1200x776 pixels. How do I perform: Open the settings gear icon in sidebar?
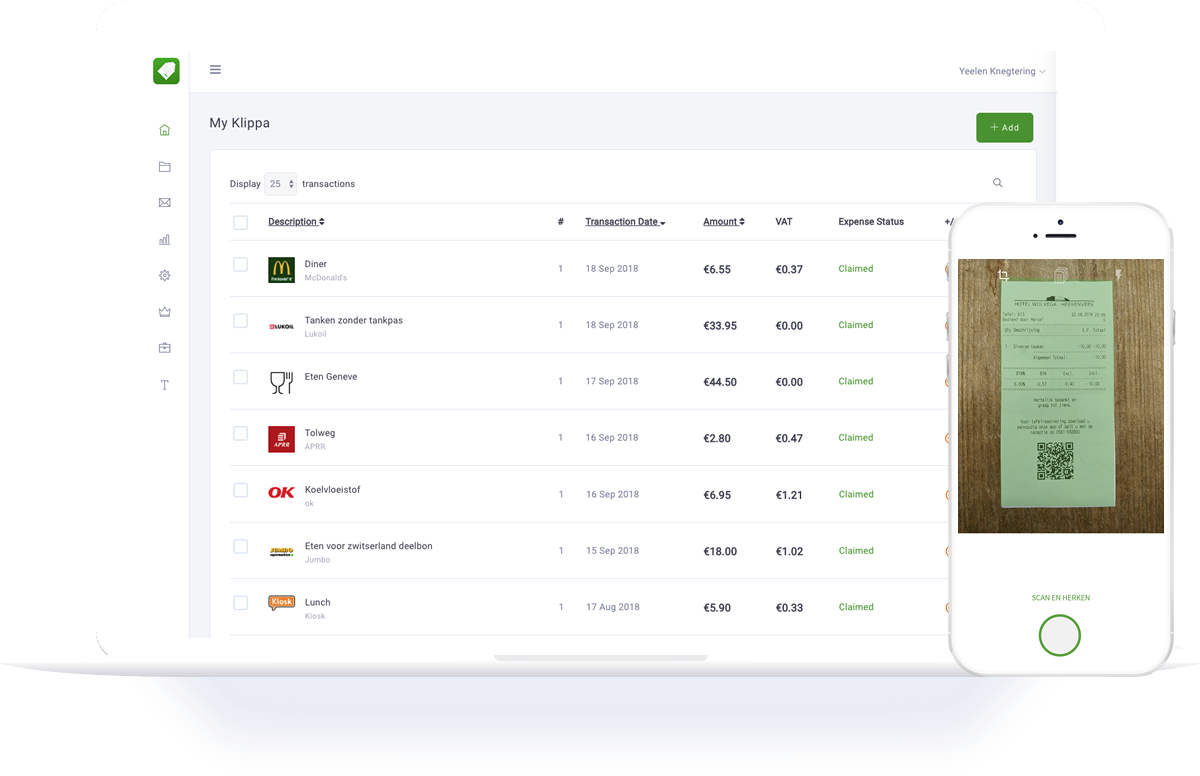[165, 276]
